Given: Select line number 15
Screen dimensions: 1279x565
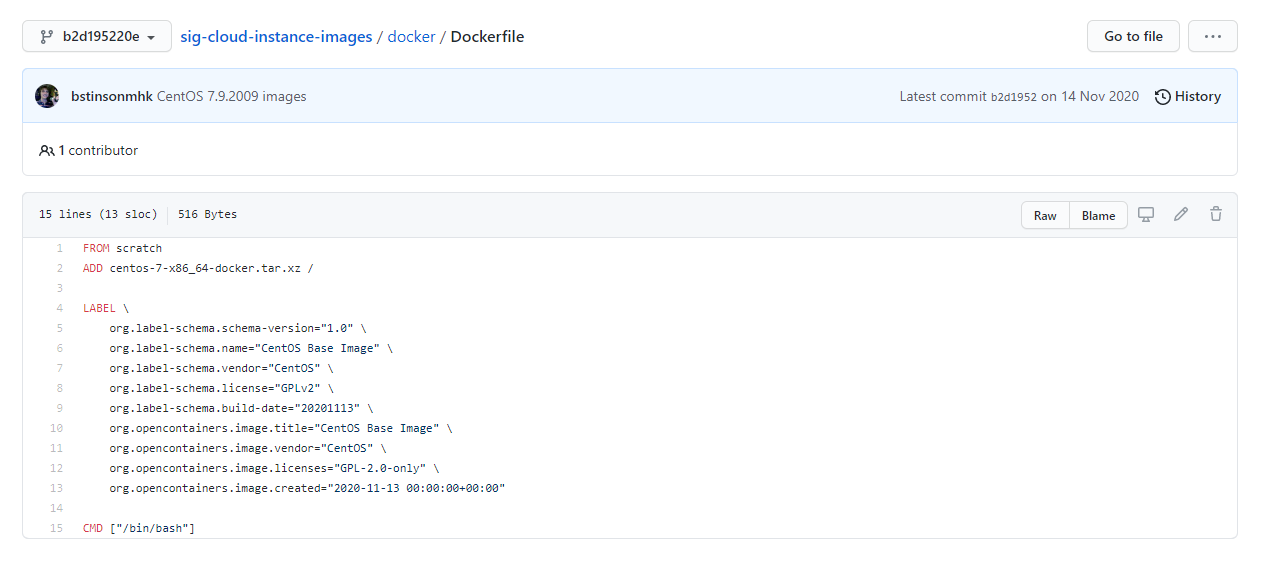Looking at the screenshot, I should [56, 528].
